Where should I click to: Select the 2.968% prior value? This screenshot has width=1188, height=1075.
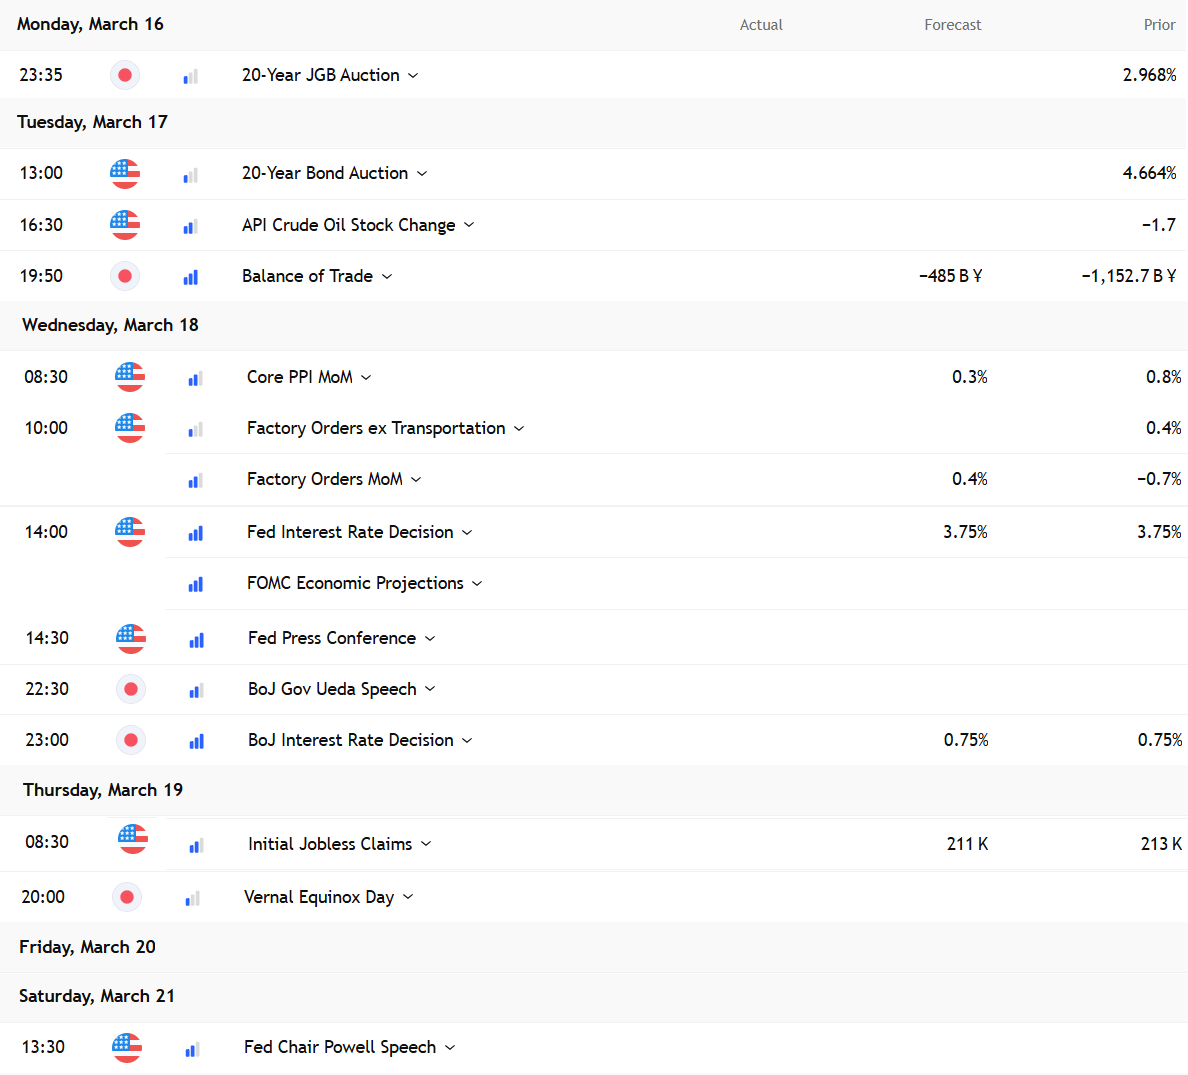pyautogui.click(x=1149, y=75)
